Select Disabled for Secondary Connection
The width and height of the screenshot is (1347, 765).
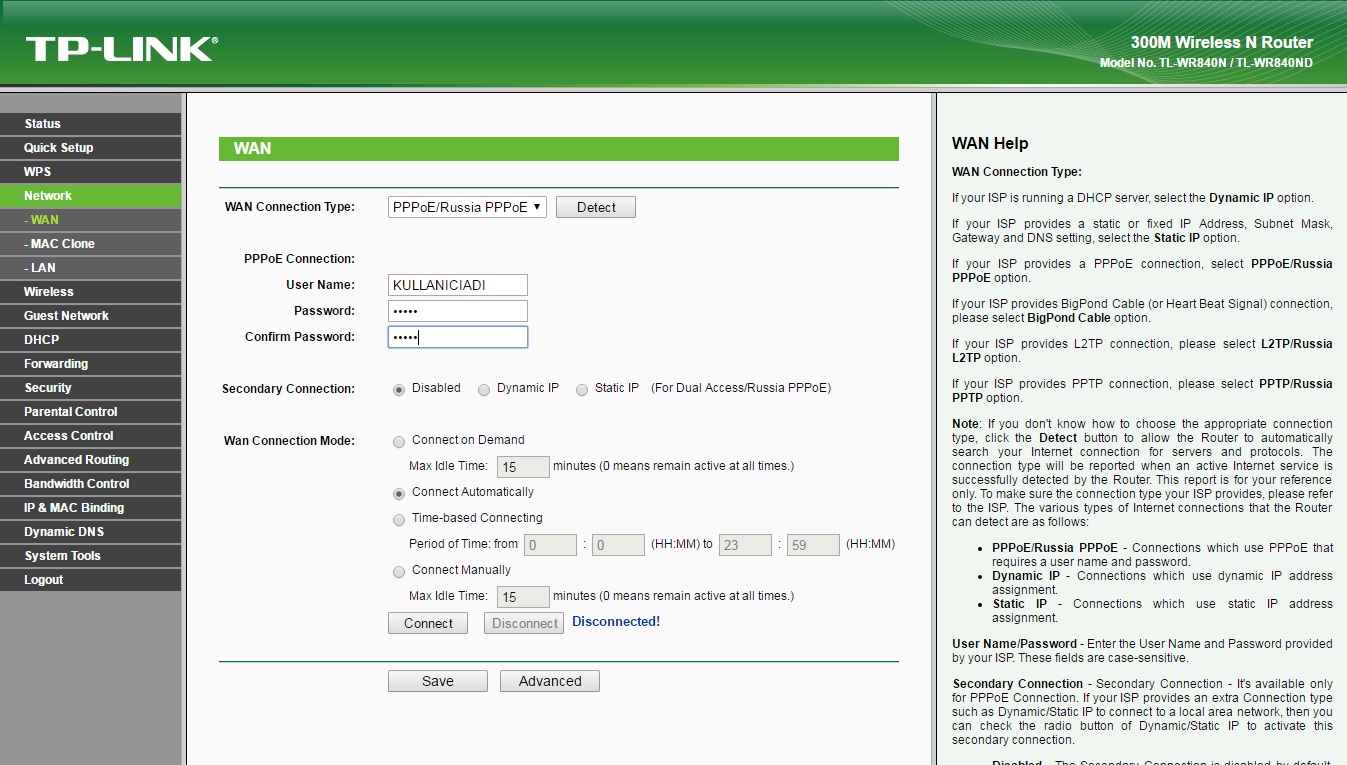tap(399, 389)
